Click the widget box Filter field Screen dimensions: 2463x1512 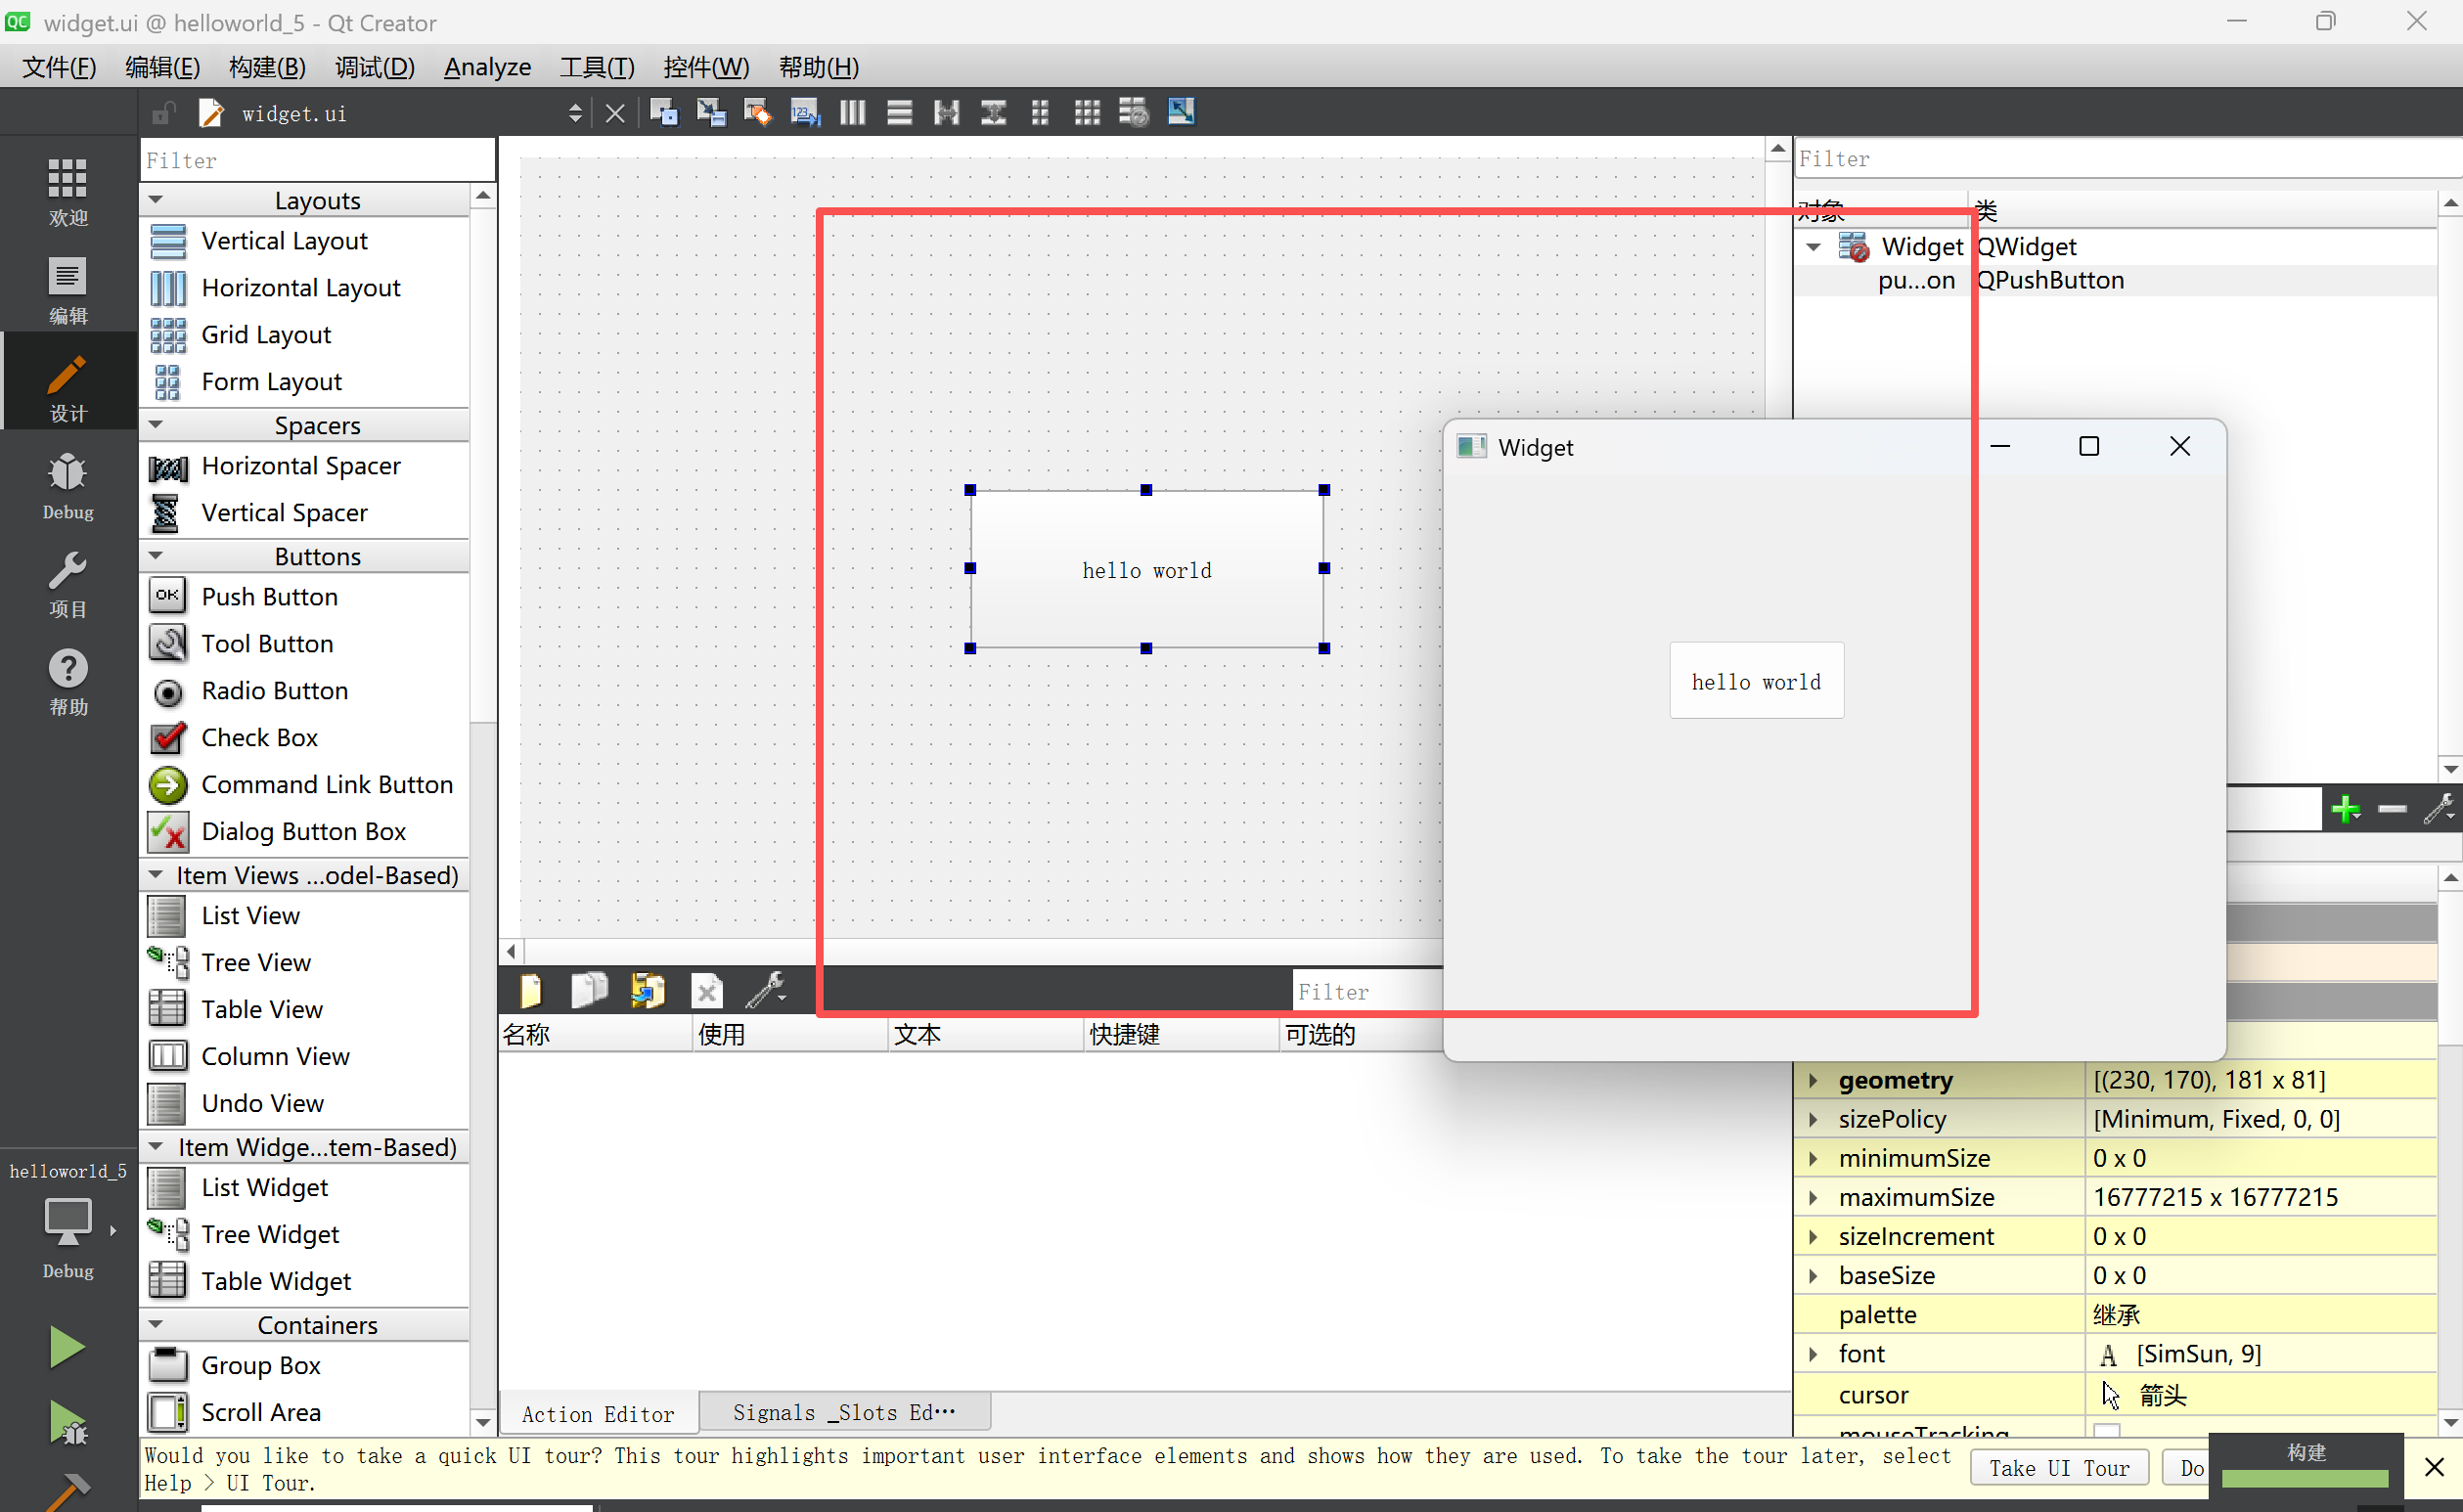tap(316, 160)
